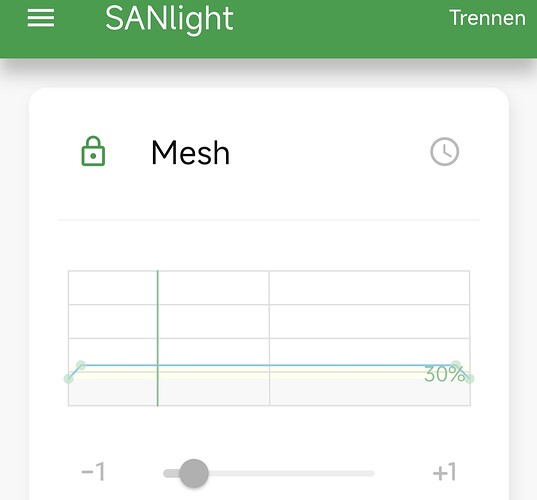The image size is (537, 500).
Task: Click the top-right cell of chart grid
Action: (370, 288)
